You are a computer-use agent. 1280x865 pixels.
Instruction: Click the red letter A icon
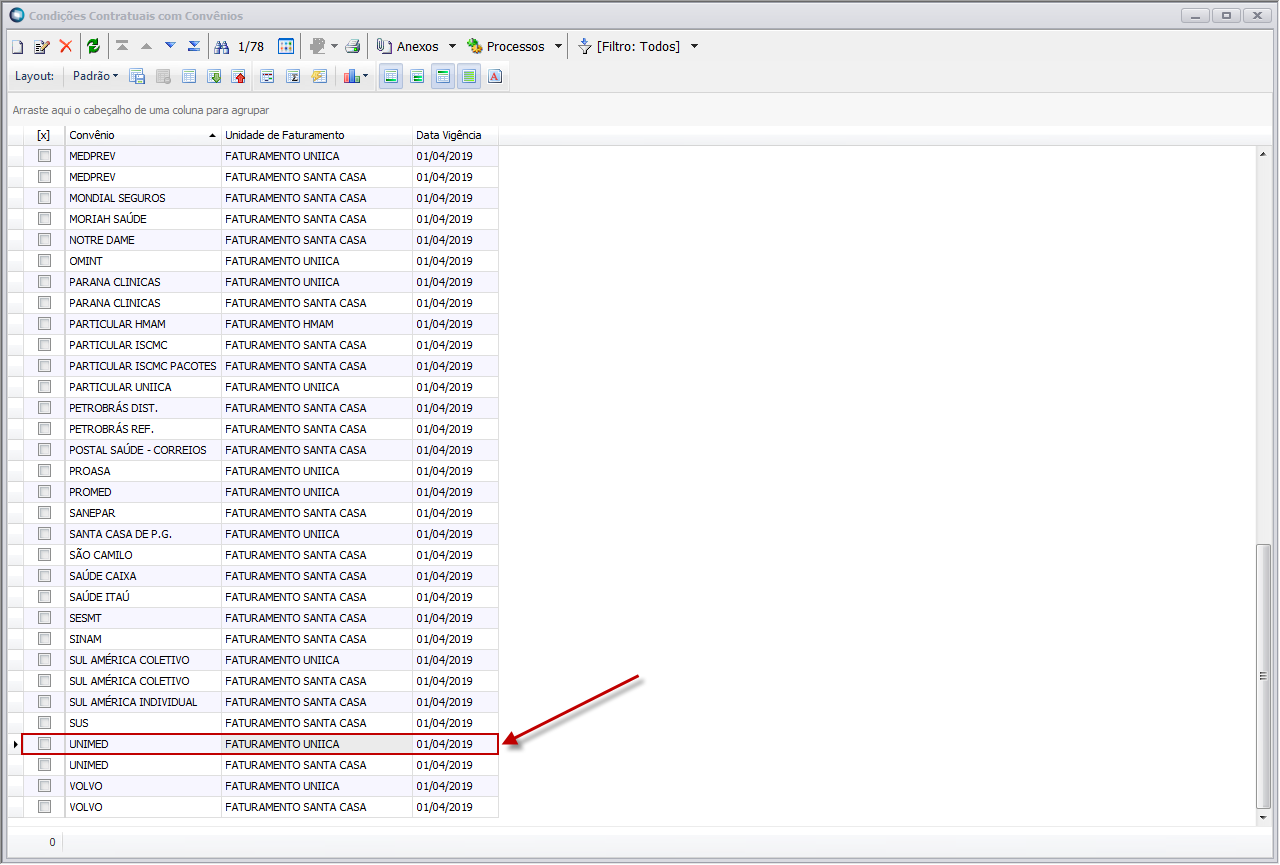click(x=495, y=76)
